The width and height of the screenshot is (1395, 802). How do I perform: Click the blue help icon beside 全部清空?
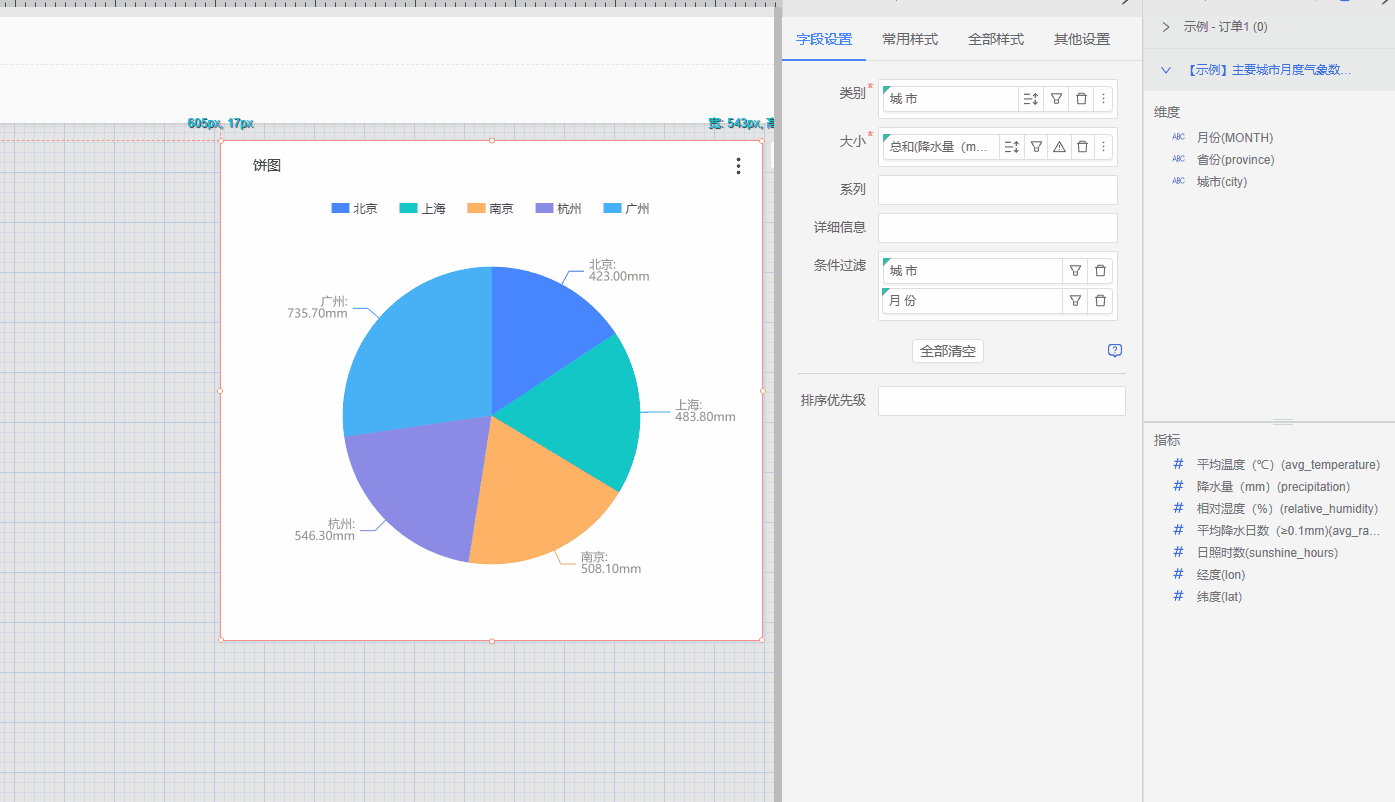coord(1115,351)
